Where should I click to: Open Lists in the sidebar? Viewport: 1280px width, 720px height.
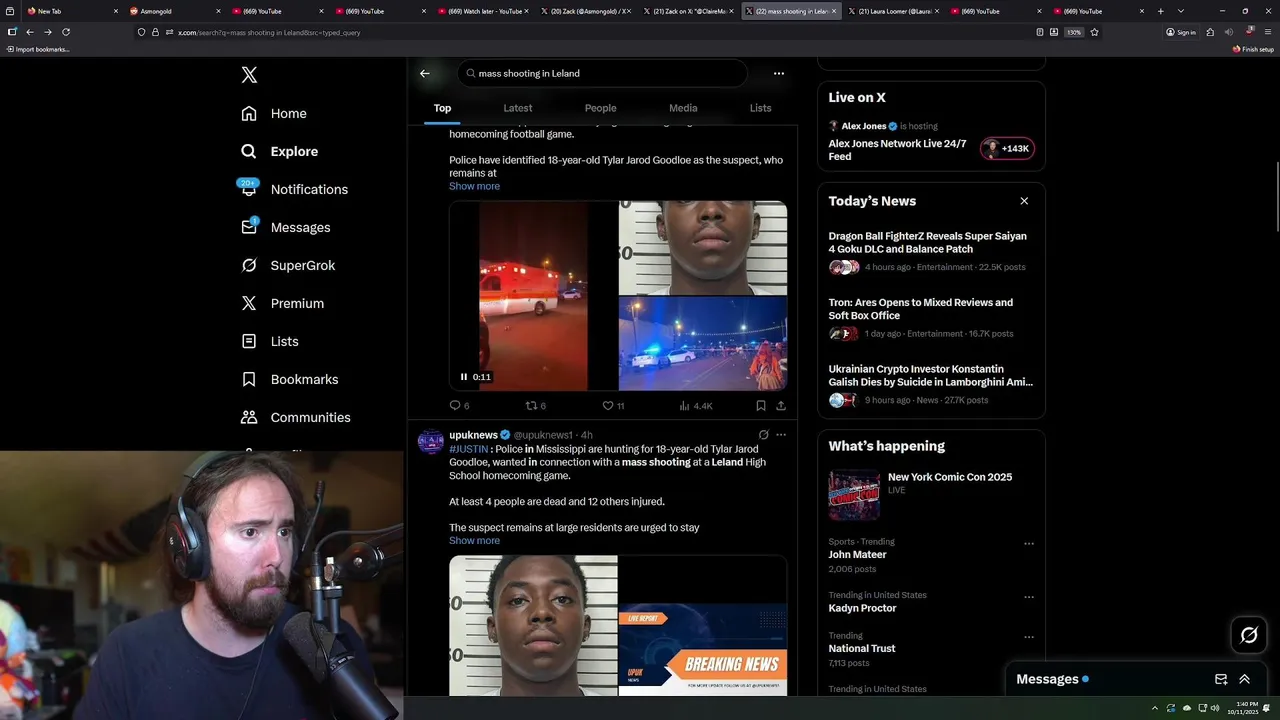(x=269, y=342)
